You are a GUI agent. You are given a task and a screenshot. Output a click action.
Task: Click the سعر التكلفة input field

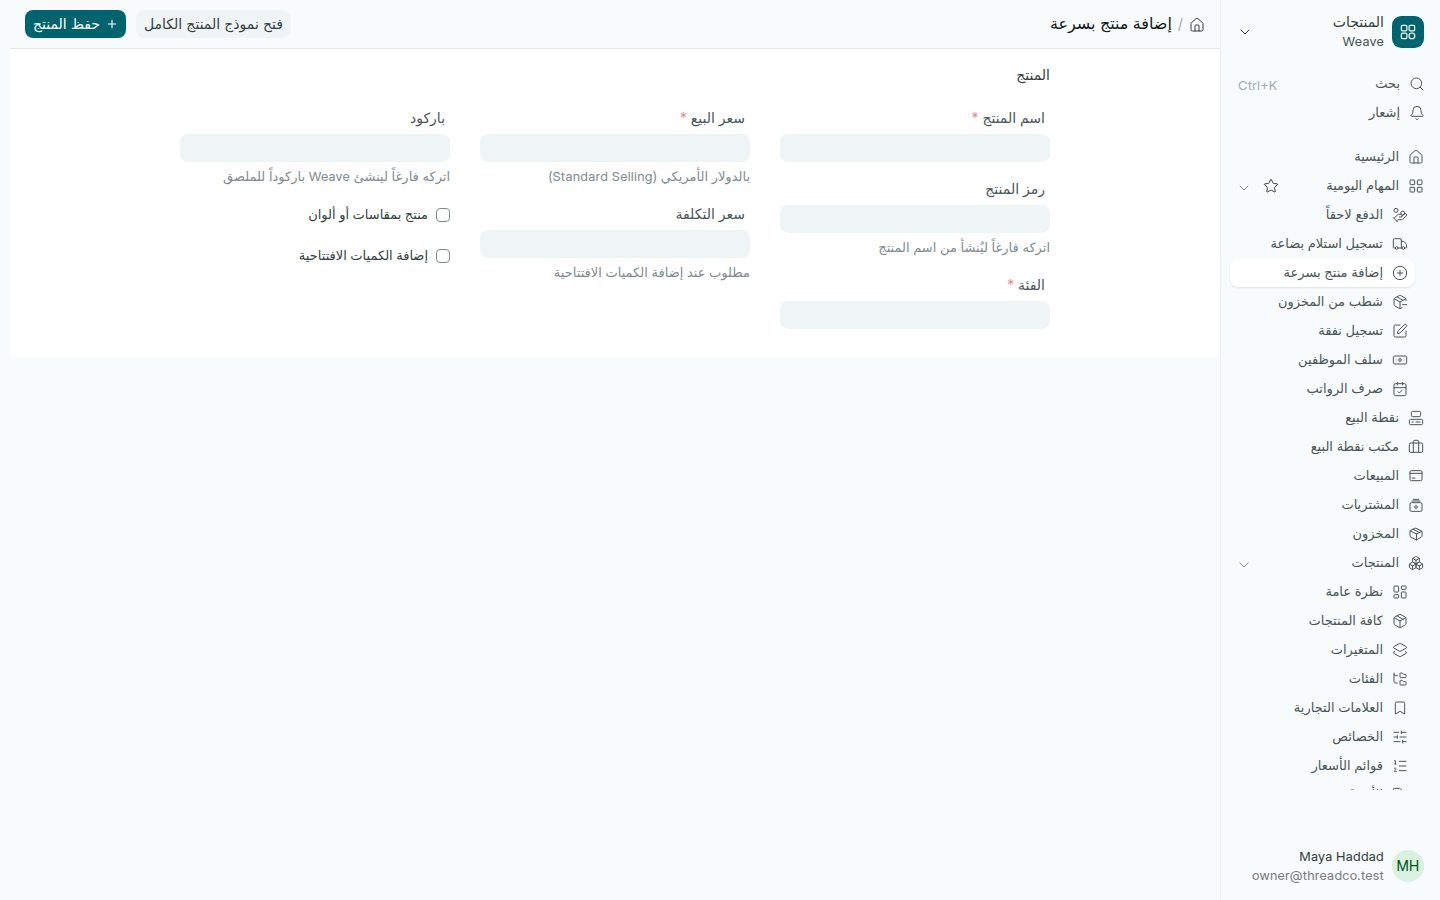615,244
